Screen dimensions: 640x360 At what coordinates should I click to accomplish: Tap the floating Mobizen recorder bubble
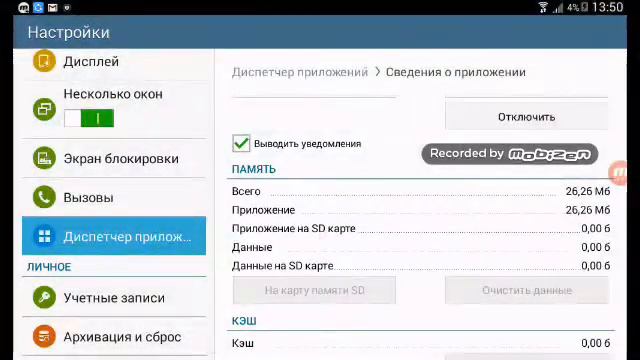tap(618, 173)
